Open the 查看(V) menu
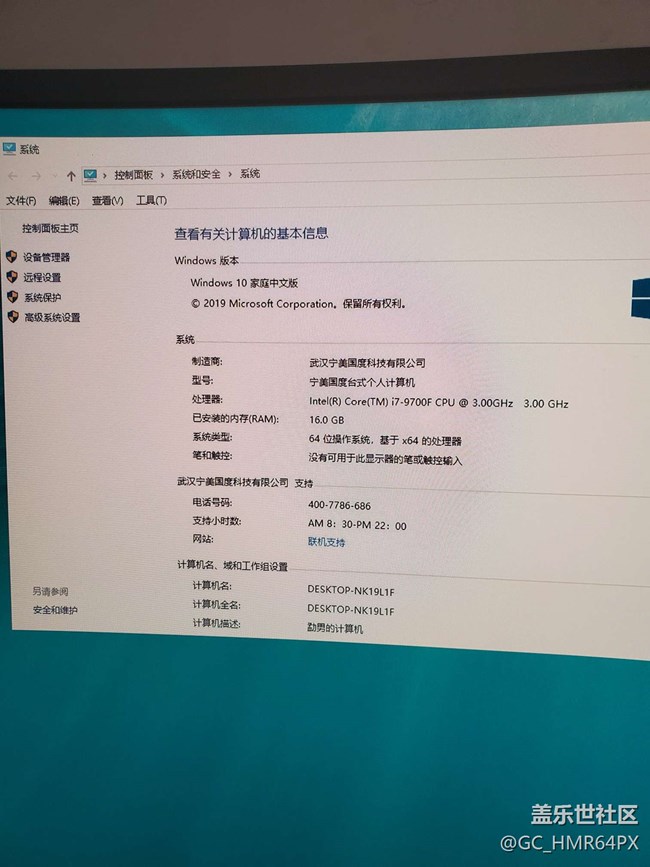Screen dimensions: 650x867 tap(107, 201)
